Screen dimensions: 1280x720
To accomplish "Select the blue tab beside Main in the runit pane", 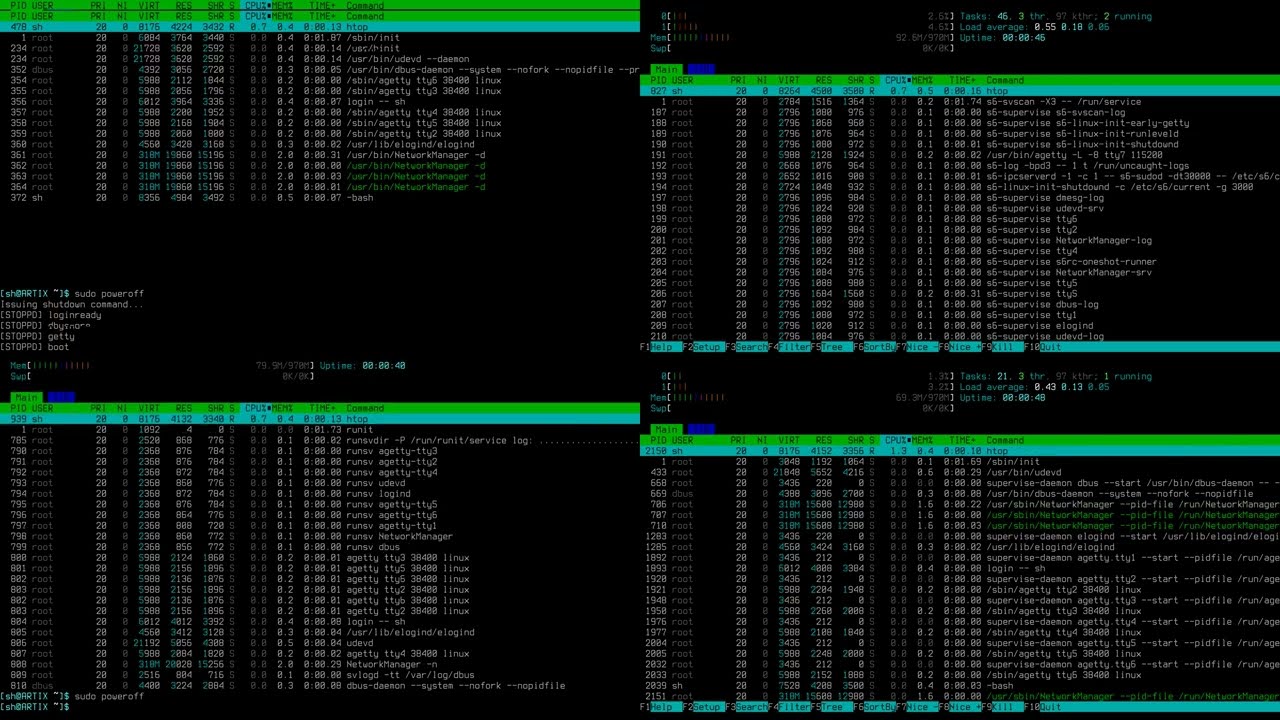I will click(x=61, y=398).
